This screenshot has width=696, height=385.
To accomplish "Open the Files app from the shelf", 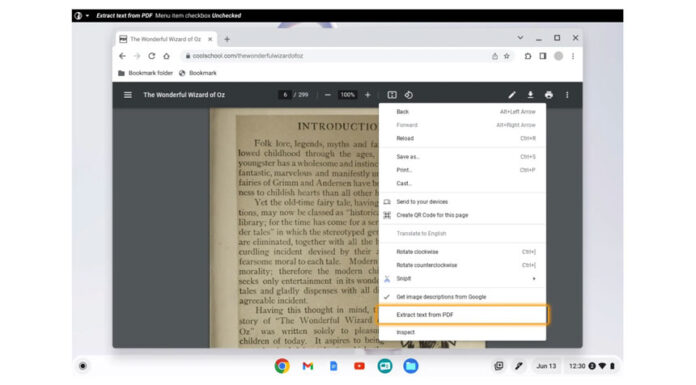I will 411,366.
